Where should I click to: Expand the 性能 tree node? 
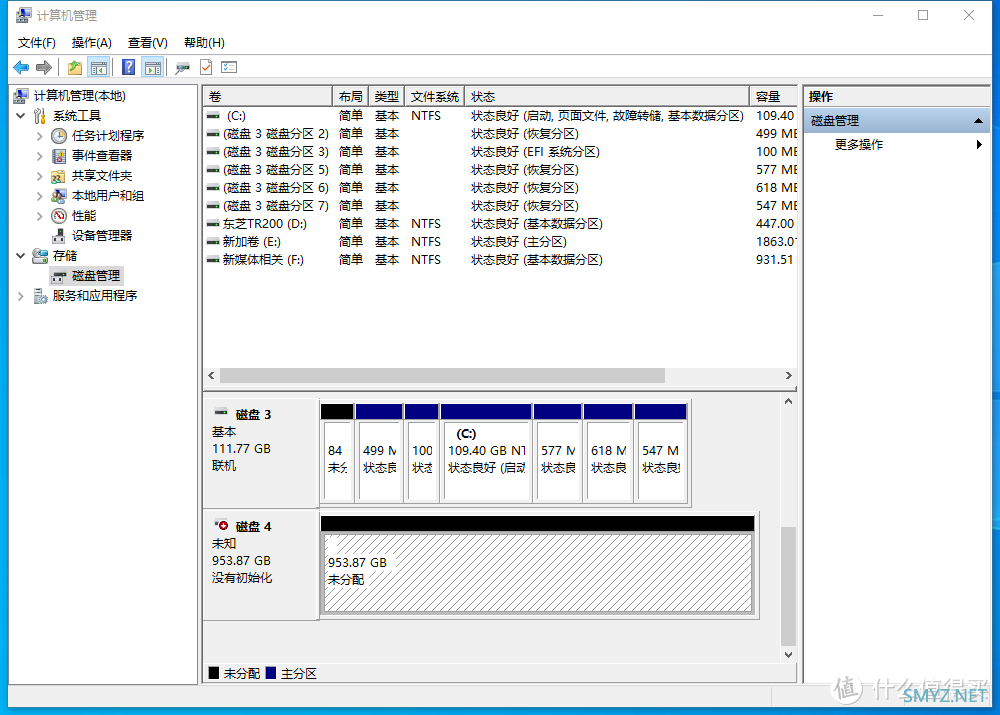coord(40,216)
